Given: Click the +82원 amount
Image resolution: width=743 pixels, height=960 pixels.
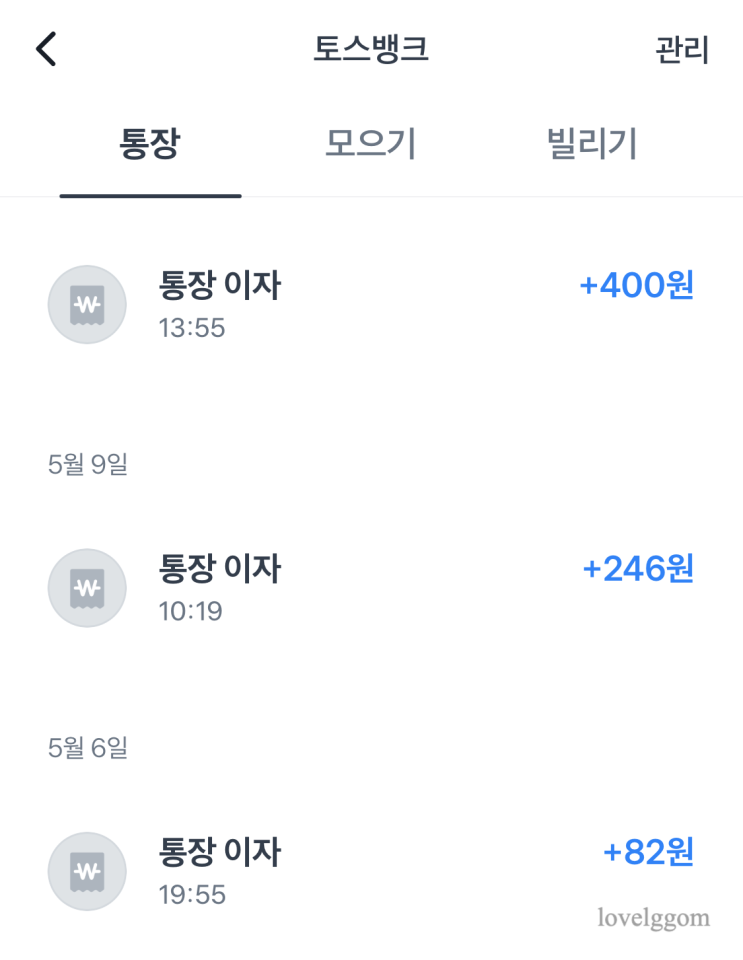Looking at the screenshot, I should 648,853.
